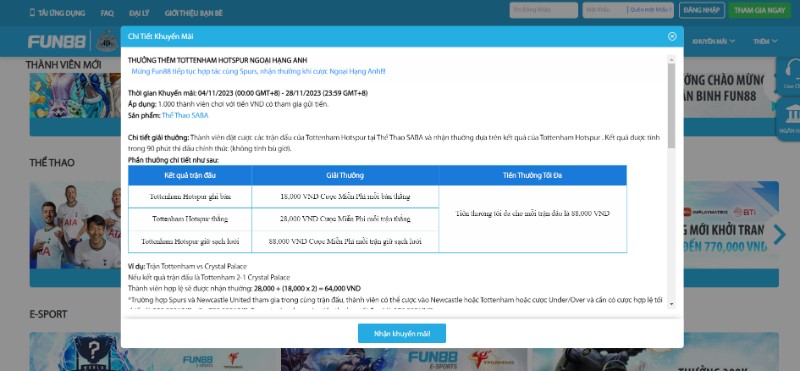Screen dimensions: 800x371
Task: Open the bank icon on right sidebar
Action: click(x=792, y=114)
